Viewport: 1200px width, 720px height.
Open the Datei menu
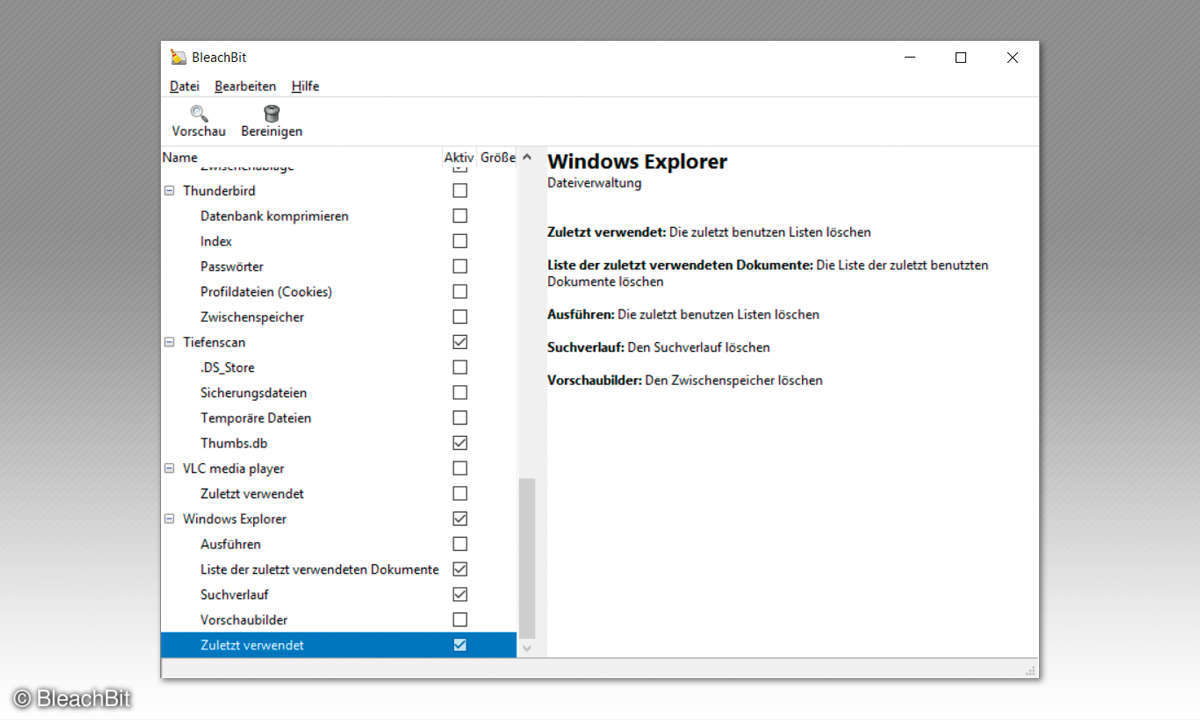[x=184, y=86]
